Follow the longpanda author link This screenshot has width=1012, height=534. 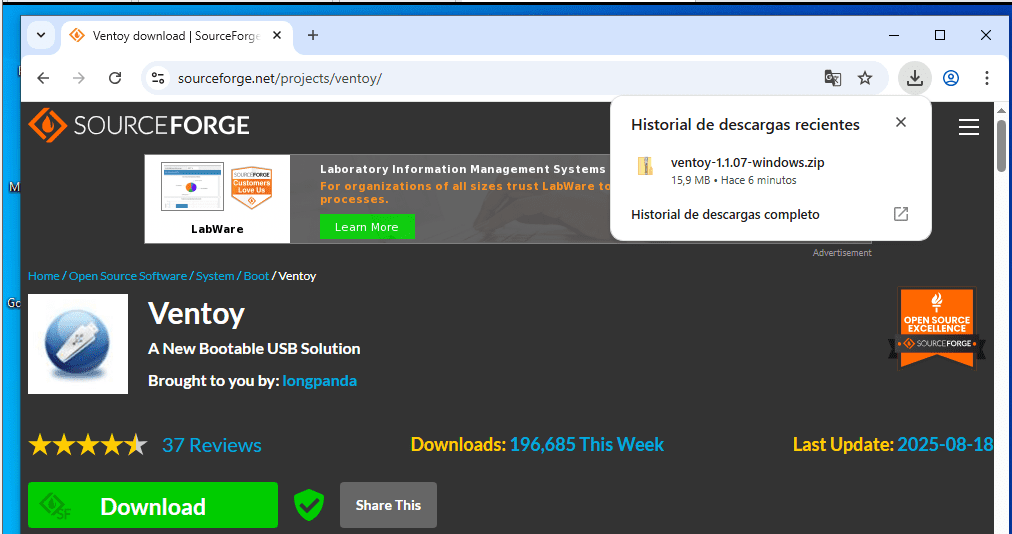319,381
